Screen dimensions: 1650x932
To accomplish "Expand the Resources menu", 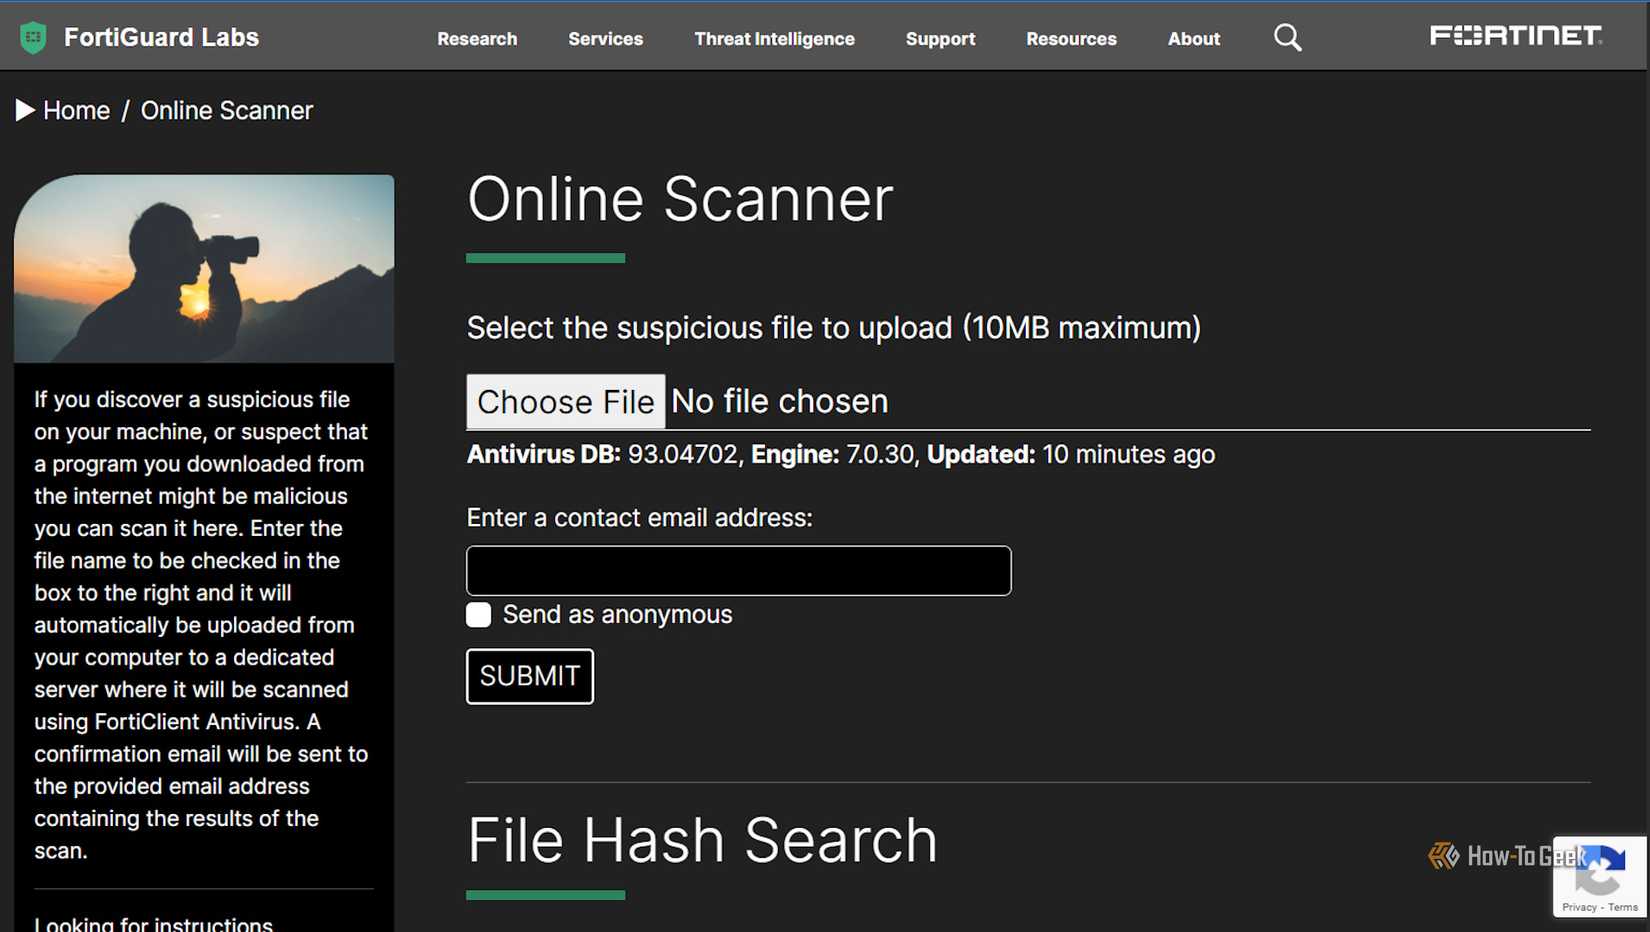I will (x=1071, y=39).
